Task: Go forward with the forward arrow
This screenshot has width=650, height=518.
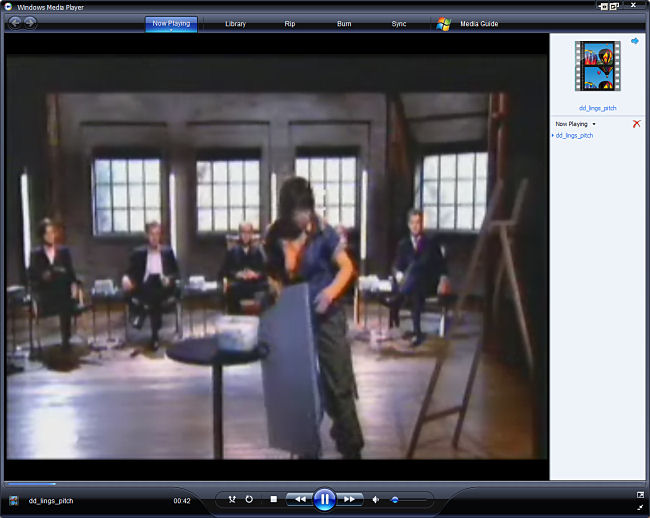Action: coord(30,22)
